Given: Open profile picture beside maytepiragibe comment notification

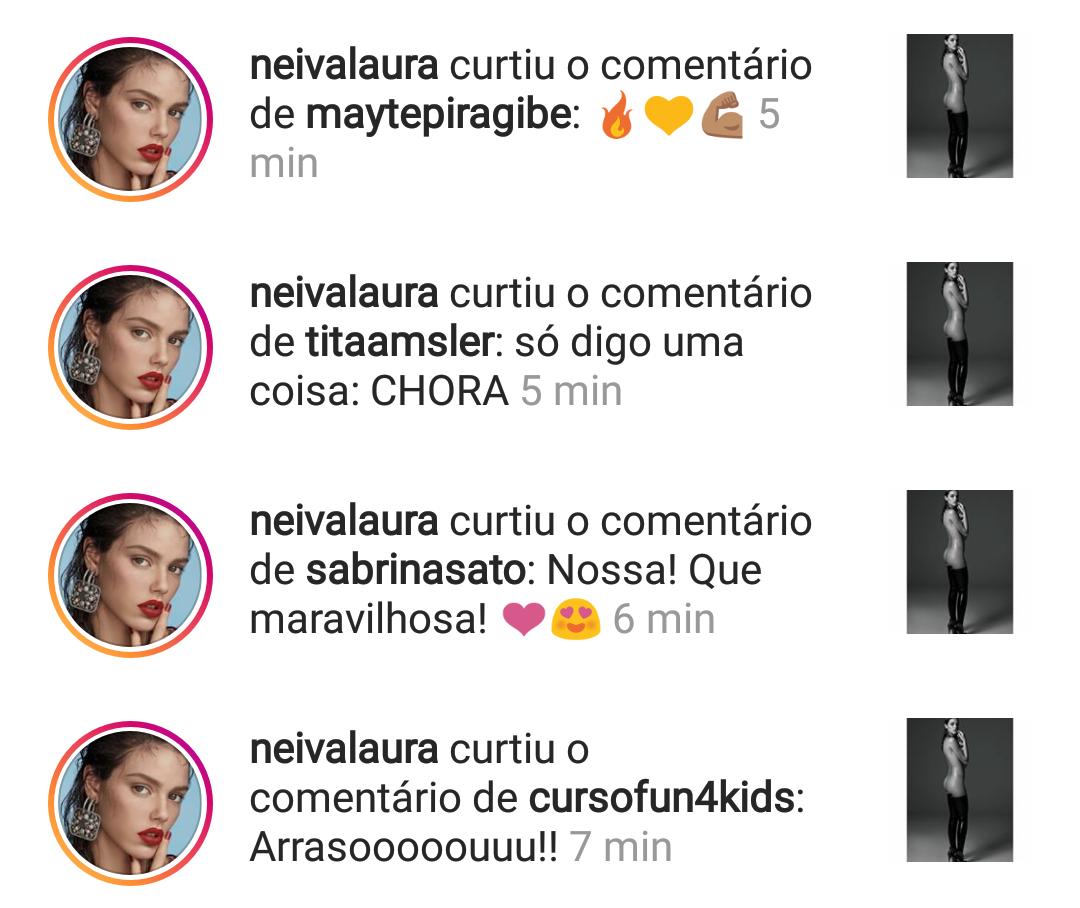Looking at the screenshot, I should coord(130,119).
